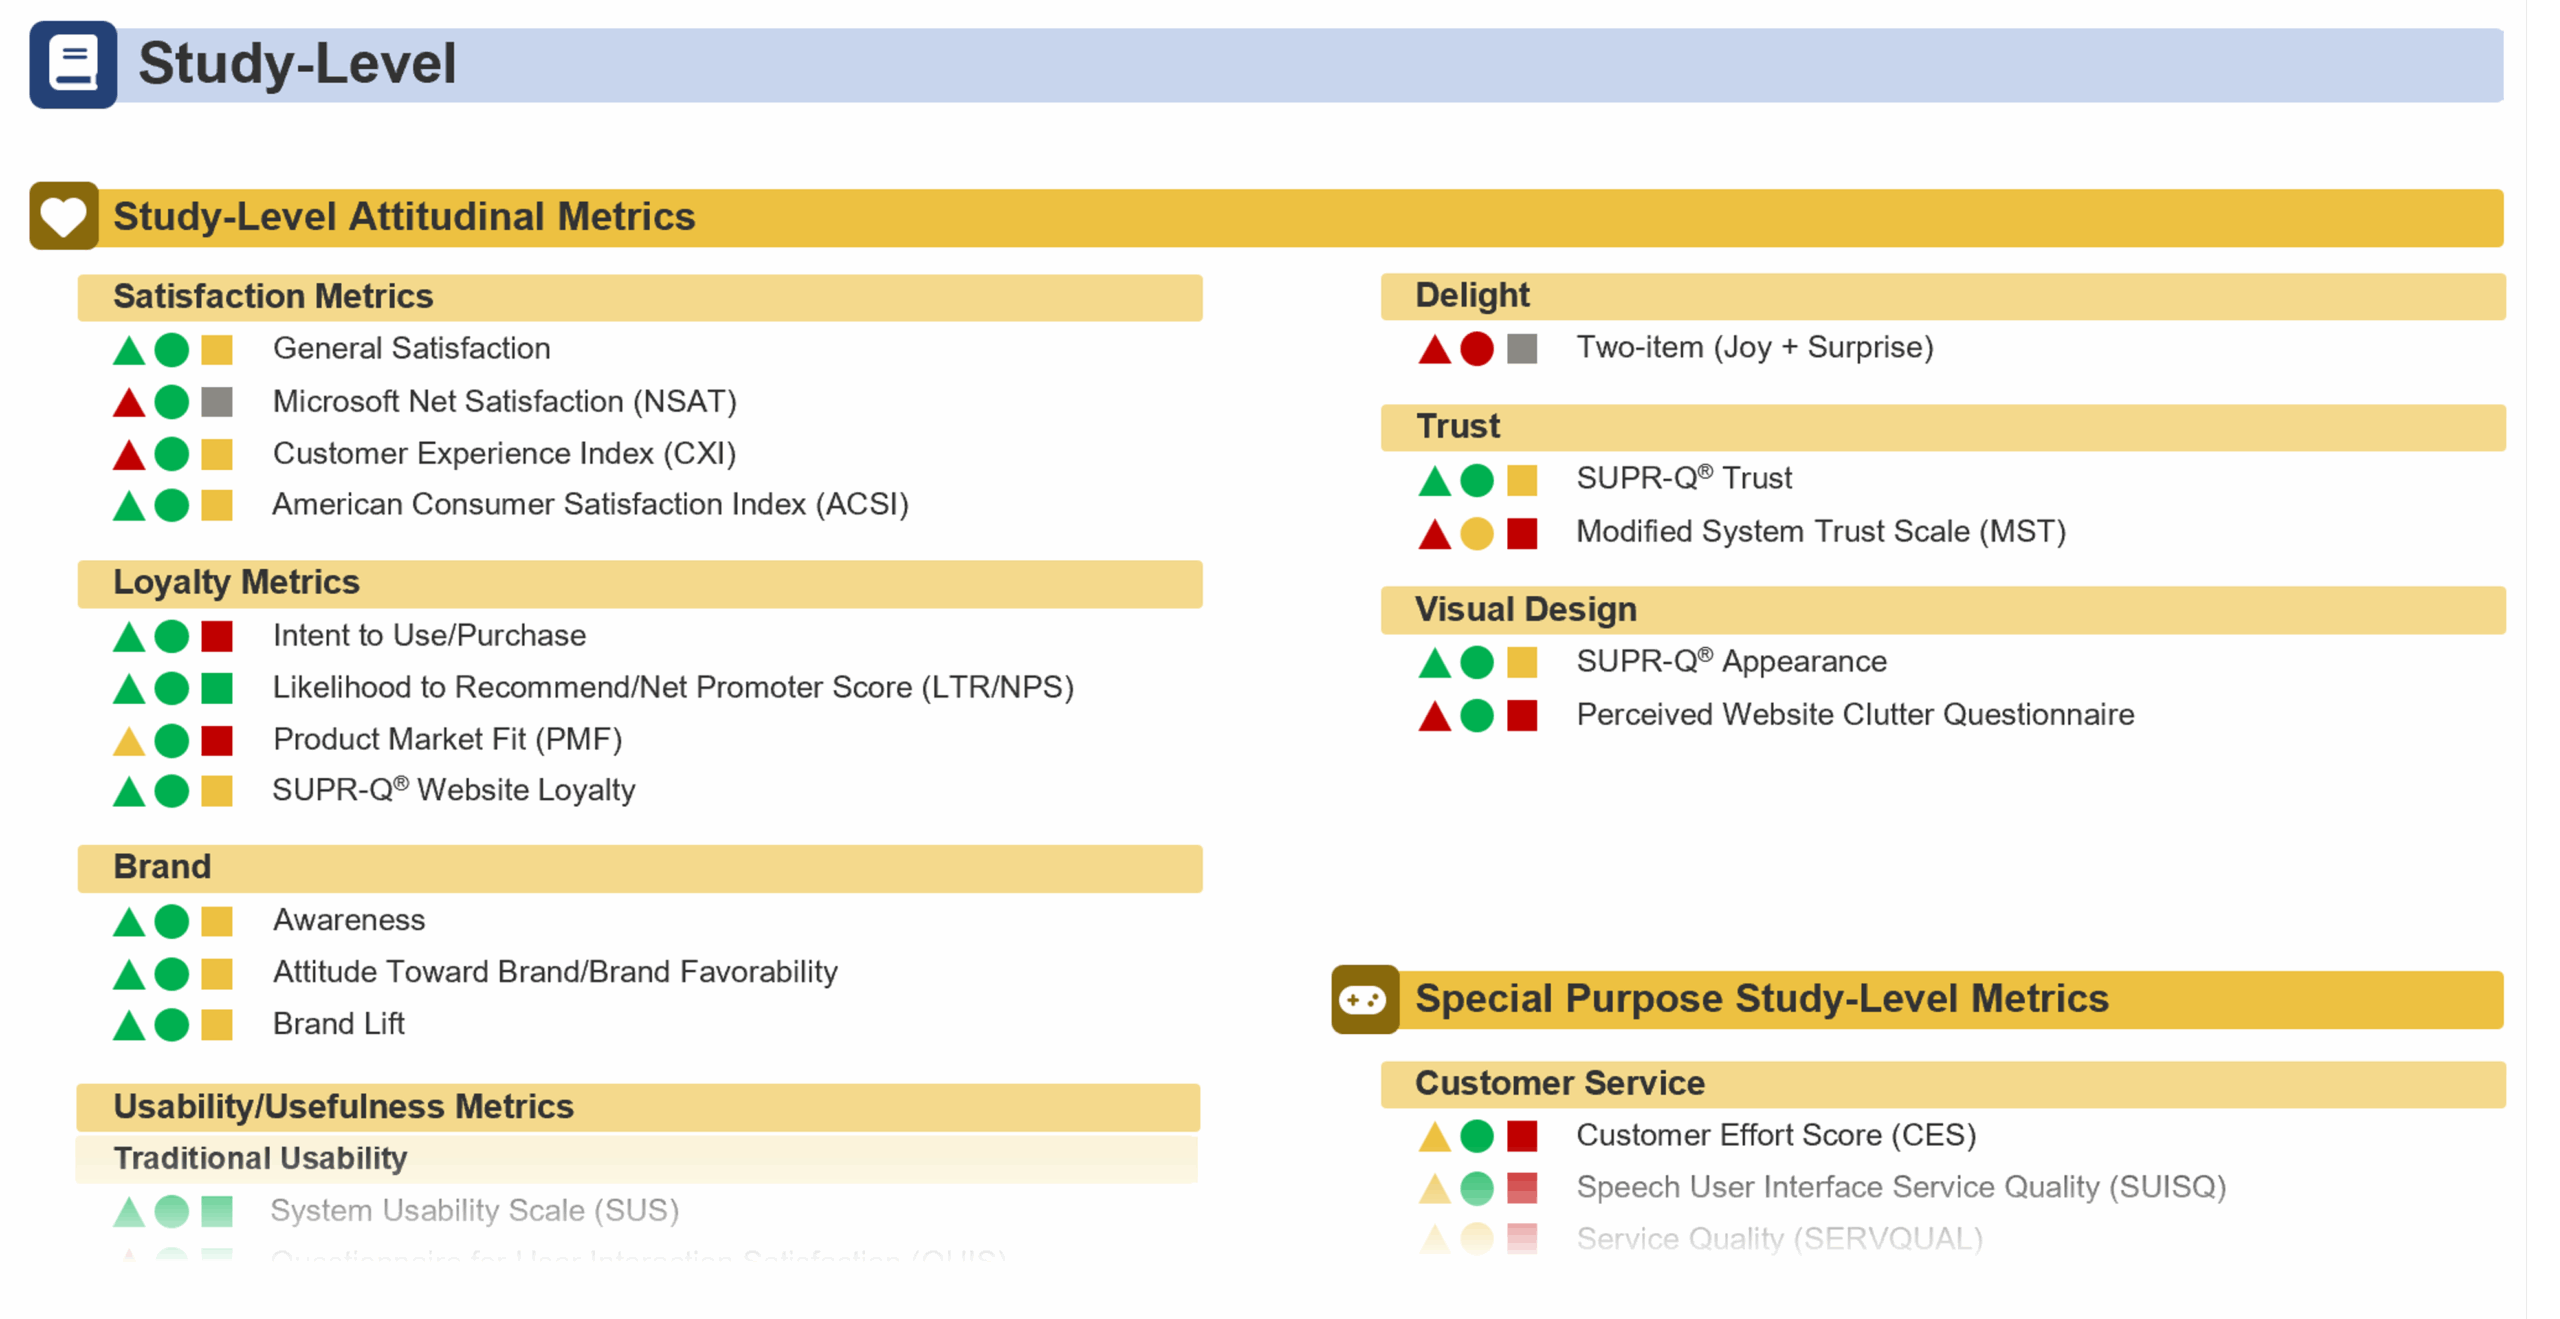Click the yellow triangle beside Product Market Fit
Screen dimensions: 2560x1319
[x=129, y=741]
